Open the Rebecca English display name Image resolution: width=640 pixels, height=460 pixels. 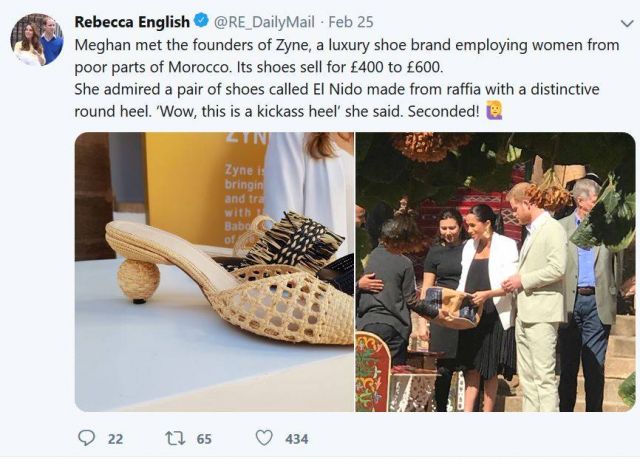[x=131, y=21]
